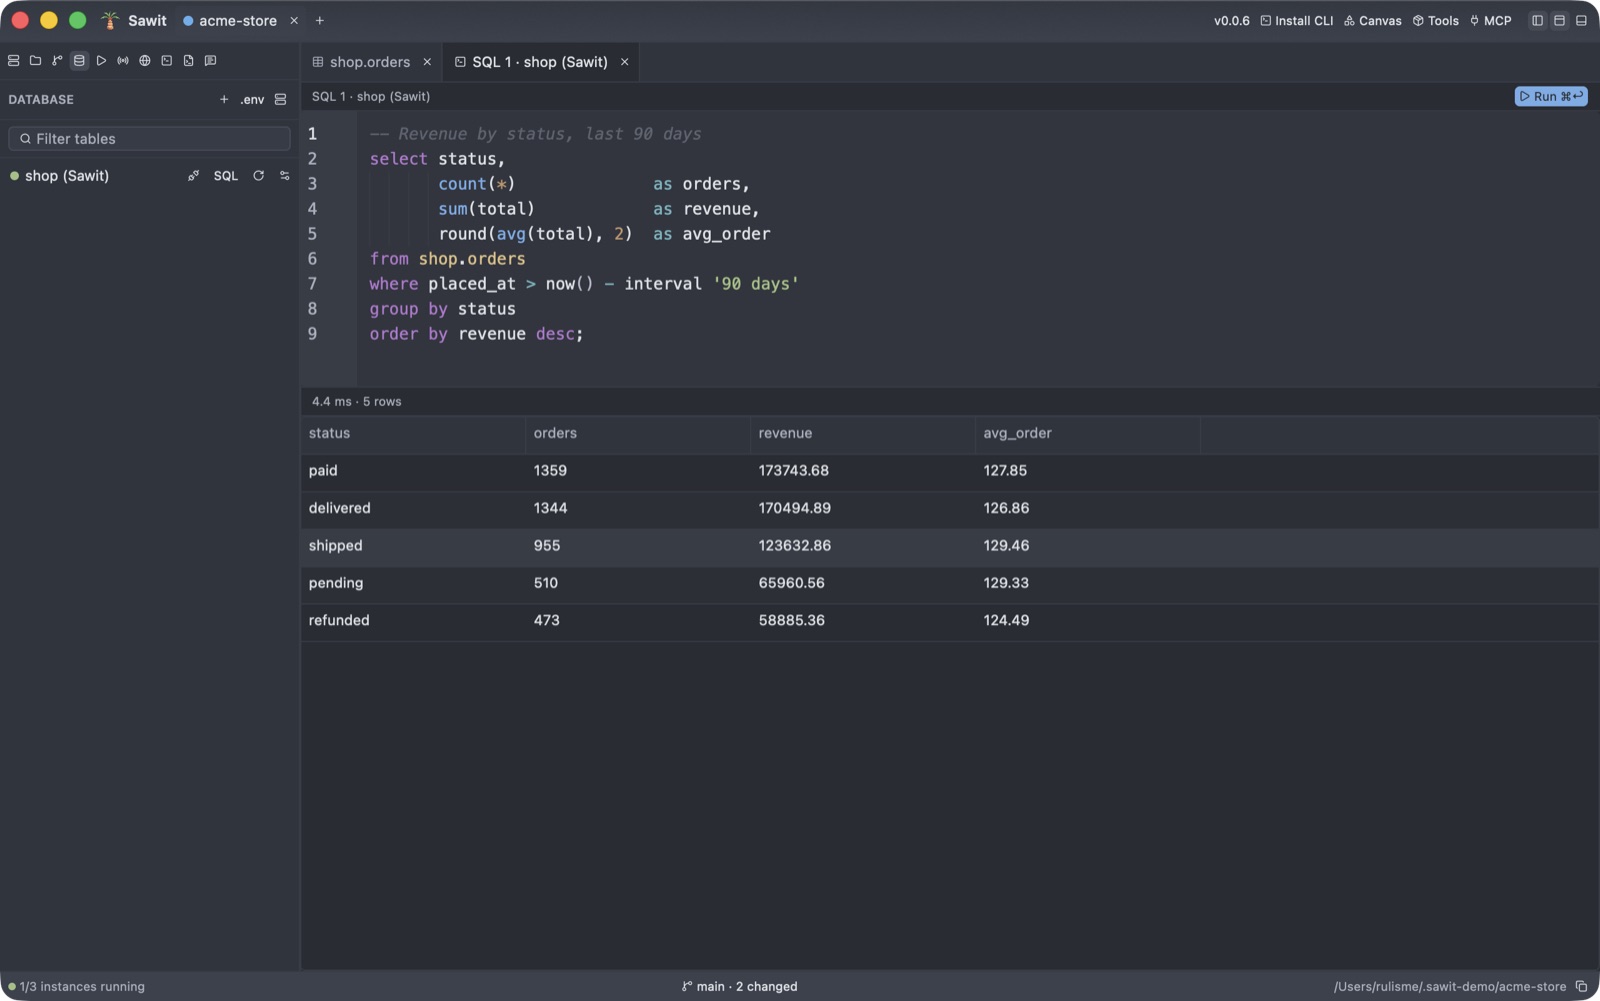Select the refunded status cell

tap(413, 621)
